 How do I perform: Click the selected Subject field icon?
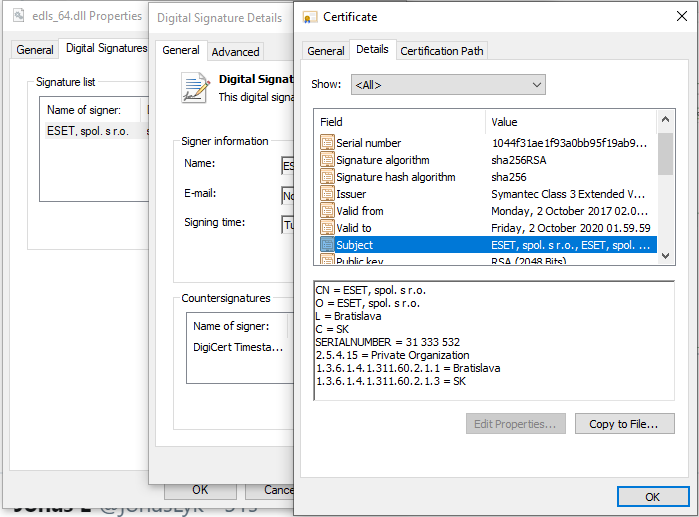click(327, 244)
